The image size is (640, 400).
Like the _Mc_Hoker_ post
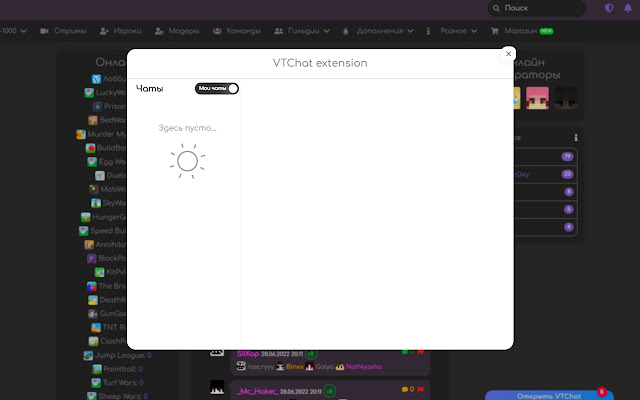pos(329,391)
